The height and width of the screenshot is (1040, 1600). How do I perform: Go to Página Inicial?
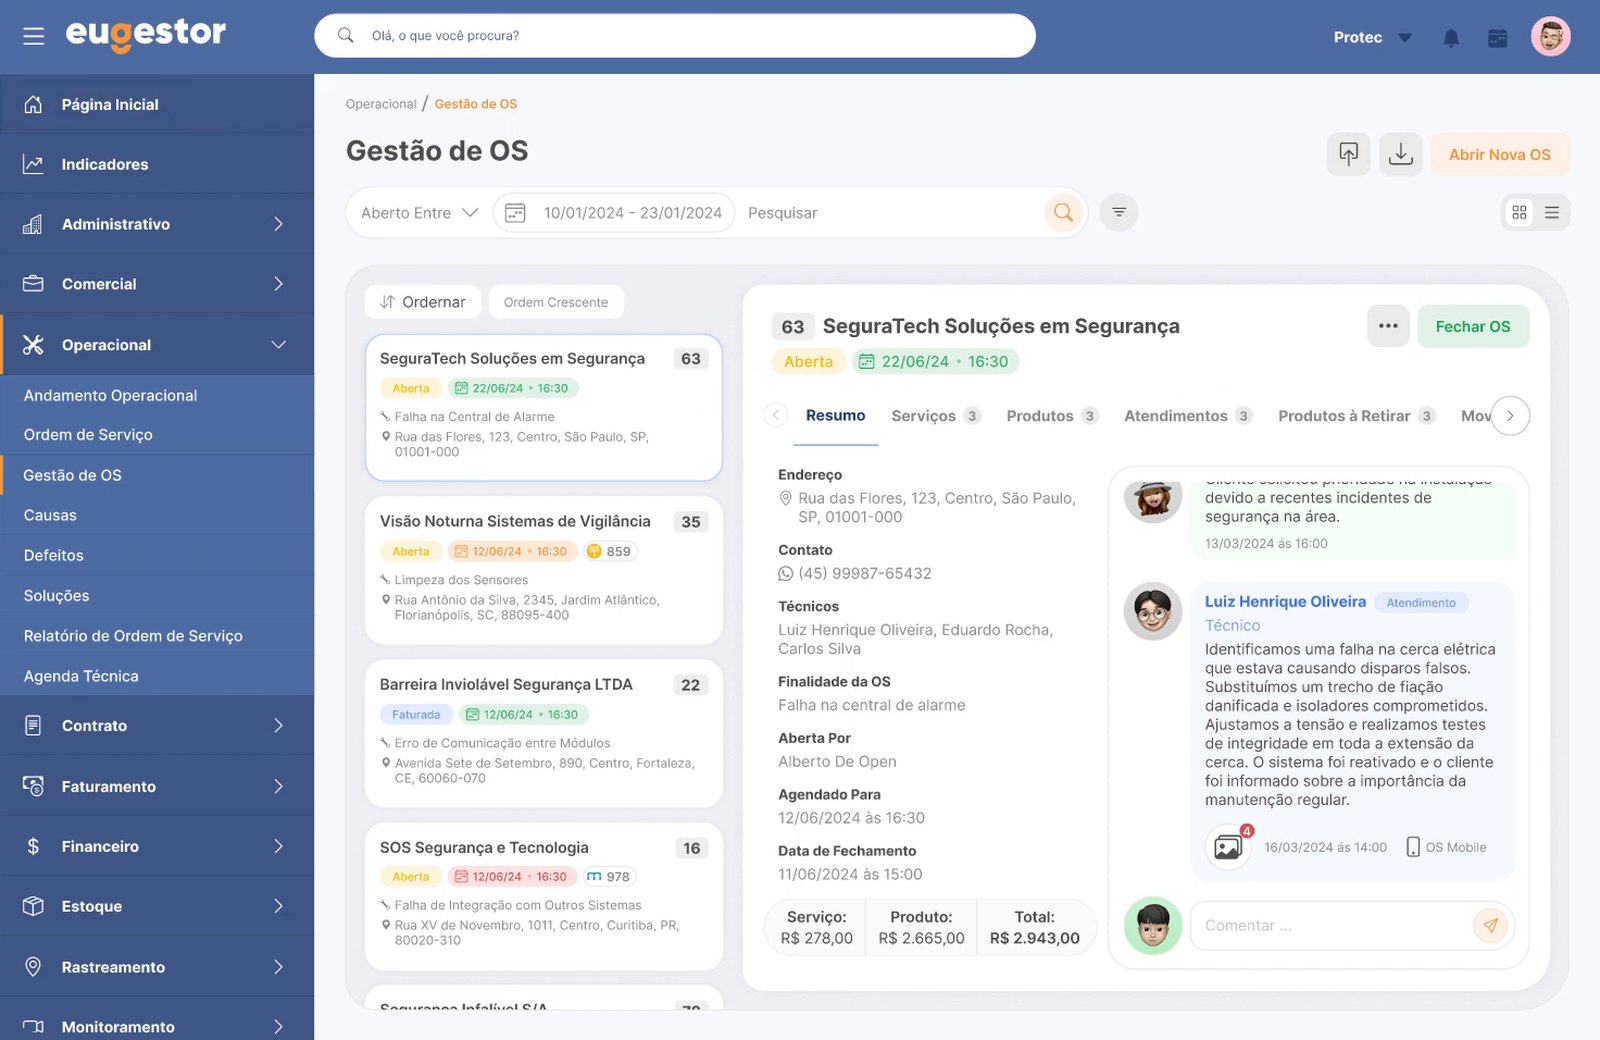click(157, 104)
